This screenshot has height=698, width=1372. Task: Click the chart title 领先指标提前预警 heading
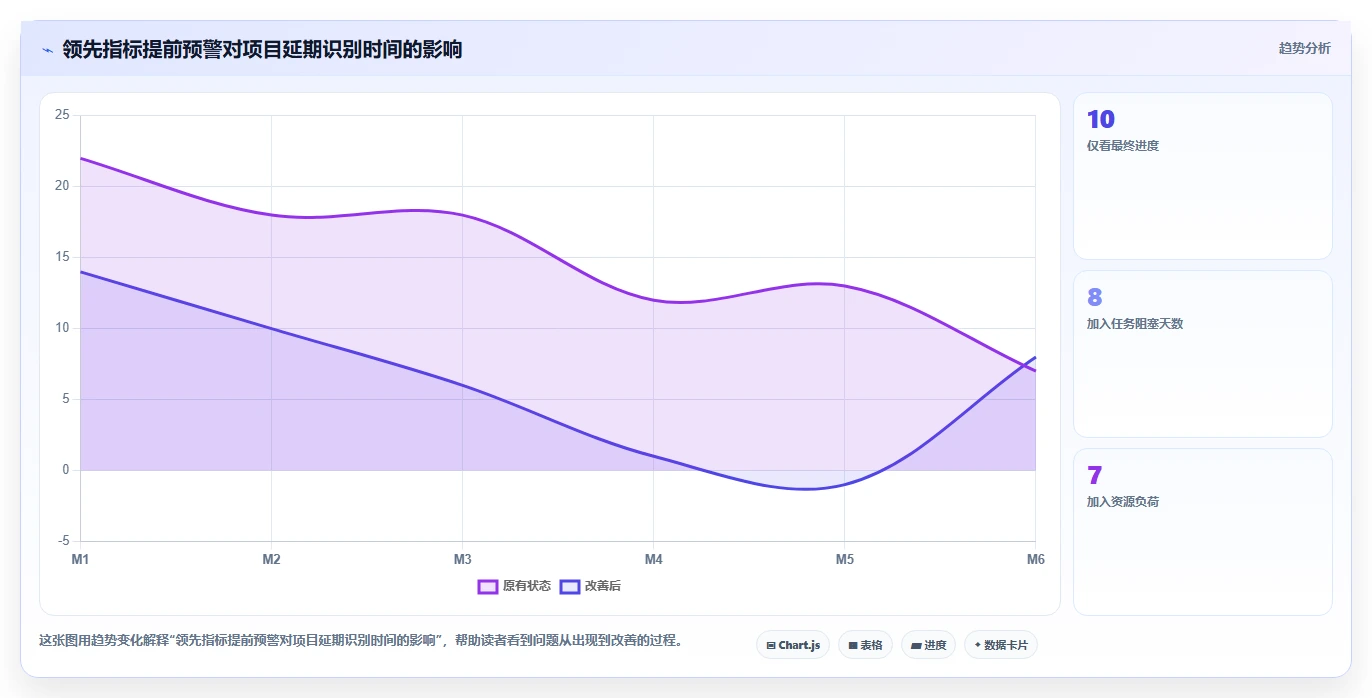click(262, 49)
